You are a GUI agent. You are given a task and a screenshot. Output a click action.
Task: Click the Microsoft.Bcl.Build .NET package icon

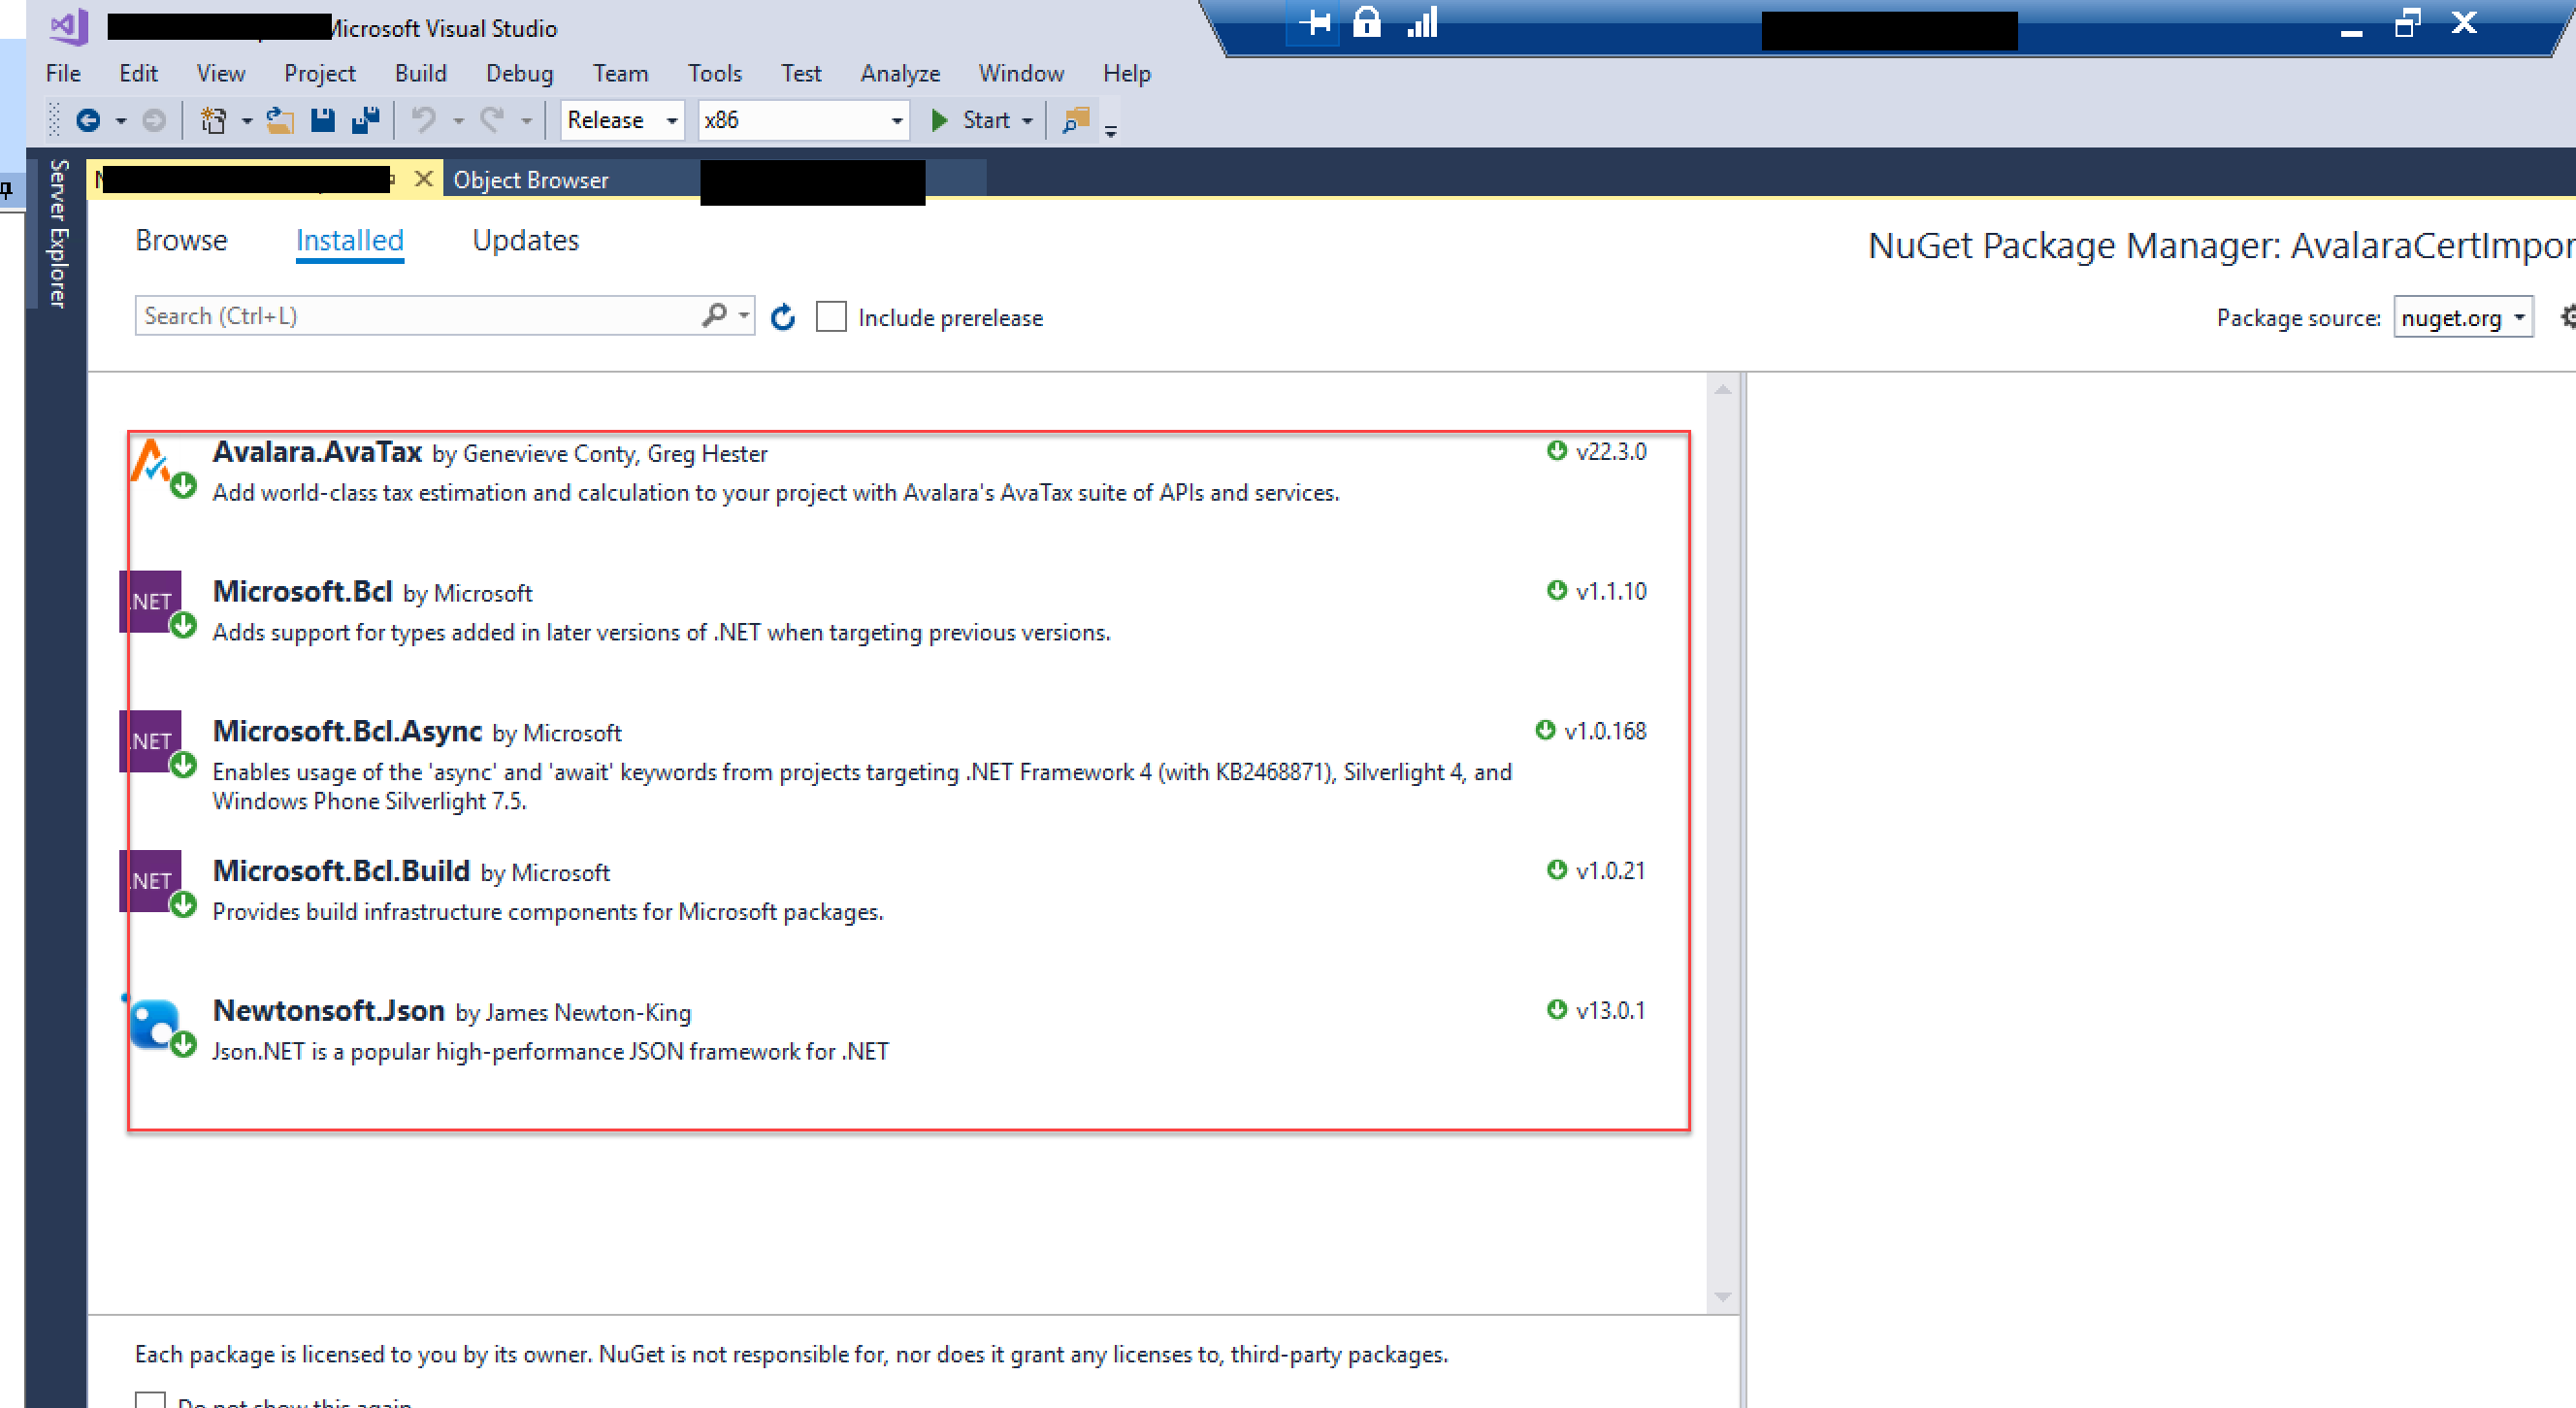[150, 881]
